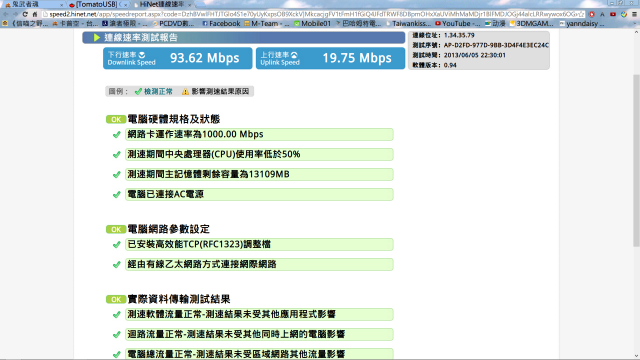Open the Taiwankiss bookmark

click(408, 24)
